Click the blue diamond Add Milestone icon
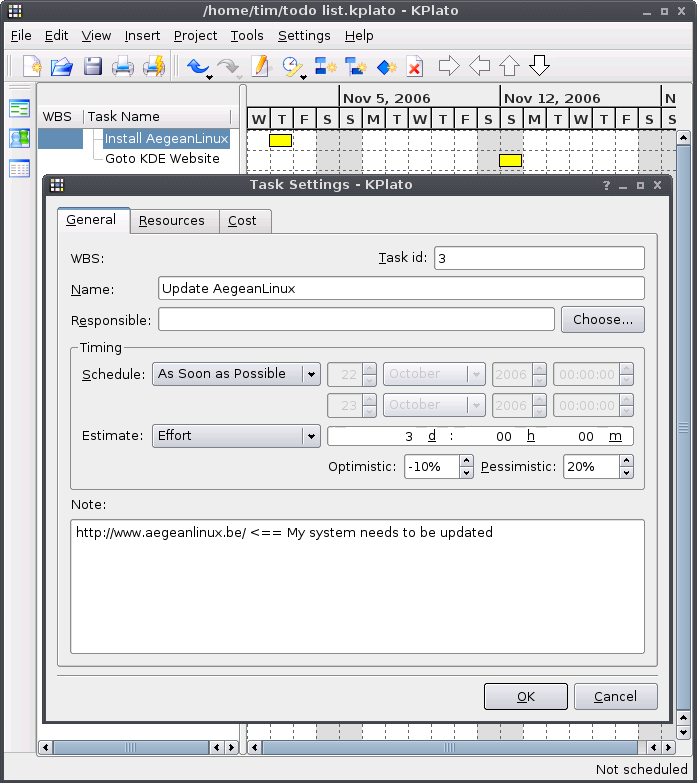Viewport: 697px width, 783px height. [x=386, y=66]
